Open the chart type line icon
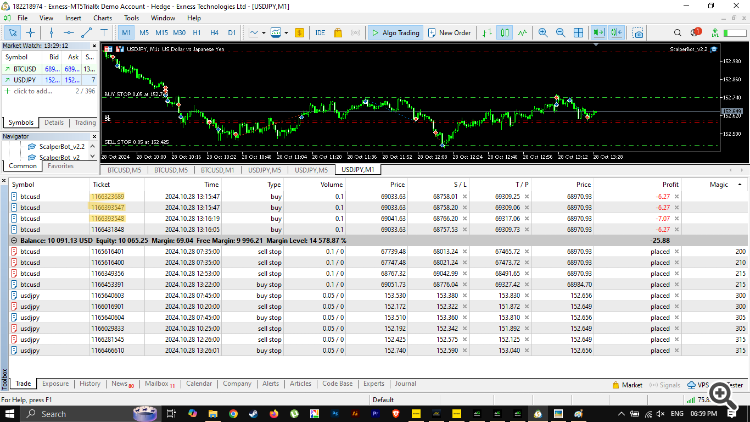Image resolution: width=750 pixels, height=422 pixels. coord(254,33)
